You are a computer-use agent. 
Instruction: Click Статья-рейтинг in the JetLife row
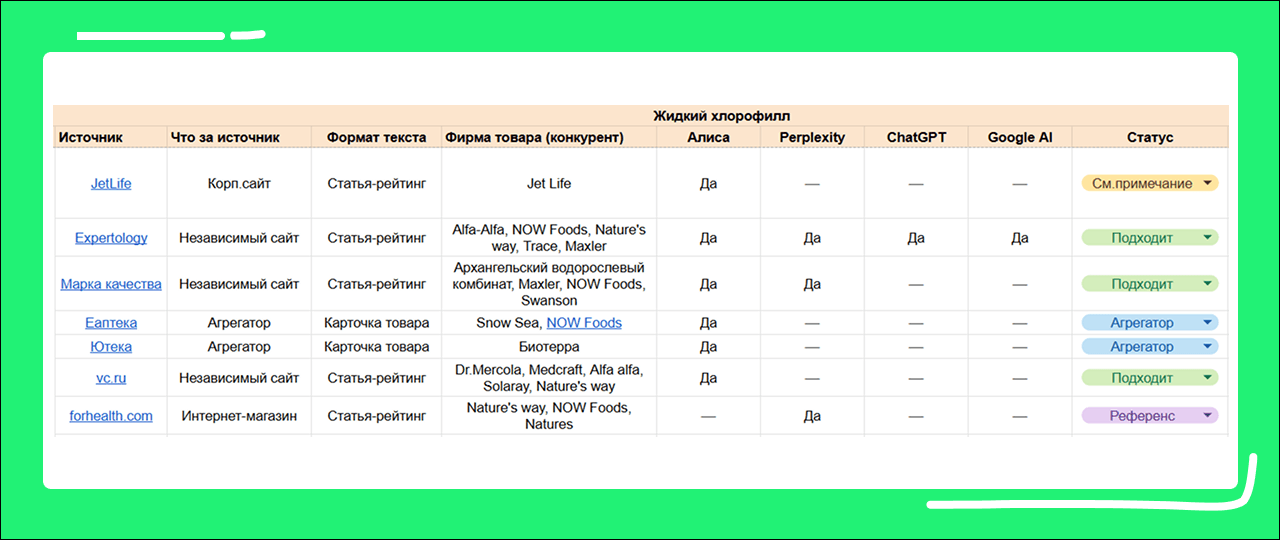(x=376, y=184)
